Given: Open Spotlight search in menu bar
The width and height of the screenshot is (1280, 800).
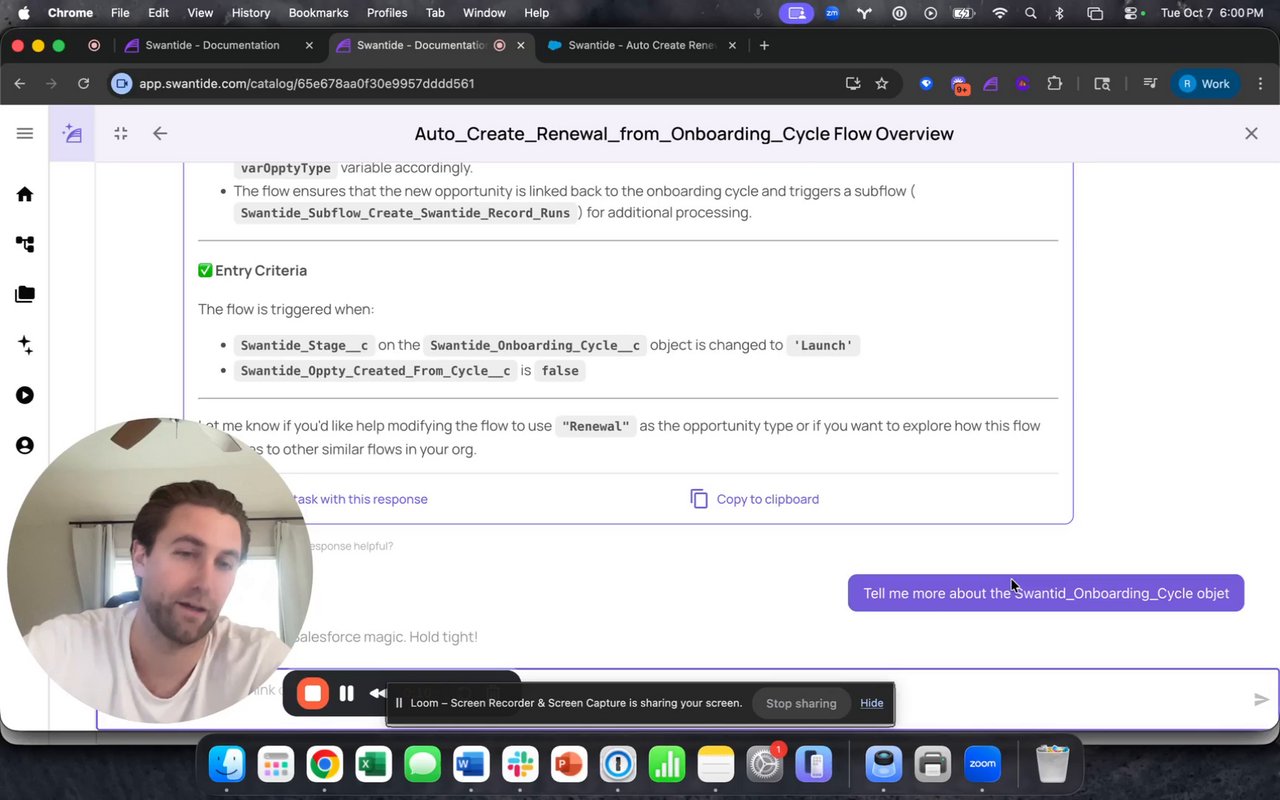Looking at the screenshot, I should [x=1030, y=13].
